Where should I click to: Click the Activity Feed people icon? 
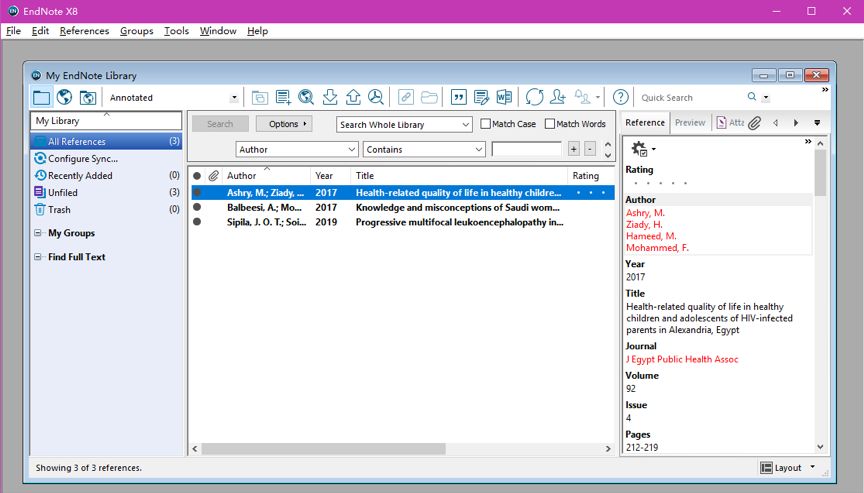pos(582,97)
